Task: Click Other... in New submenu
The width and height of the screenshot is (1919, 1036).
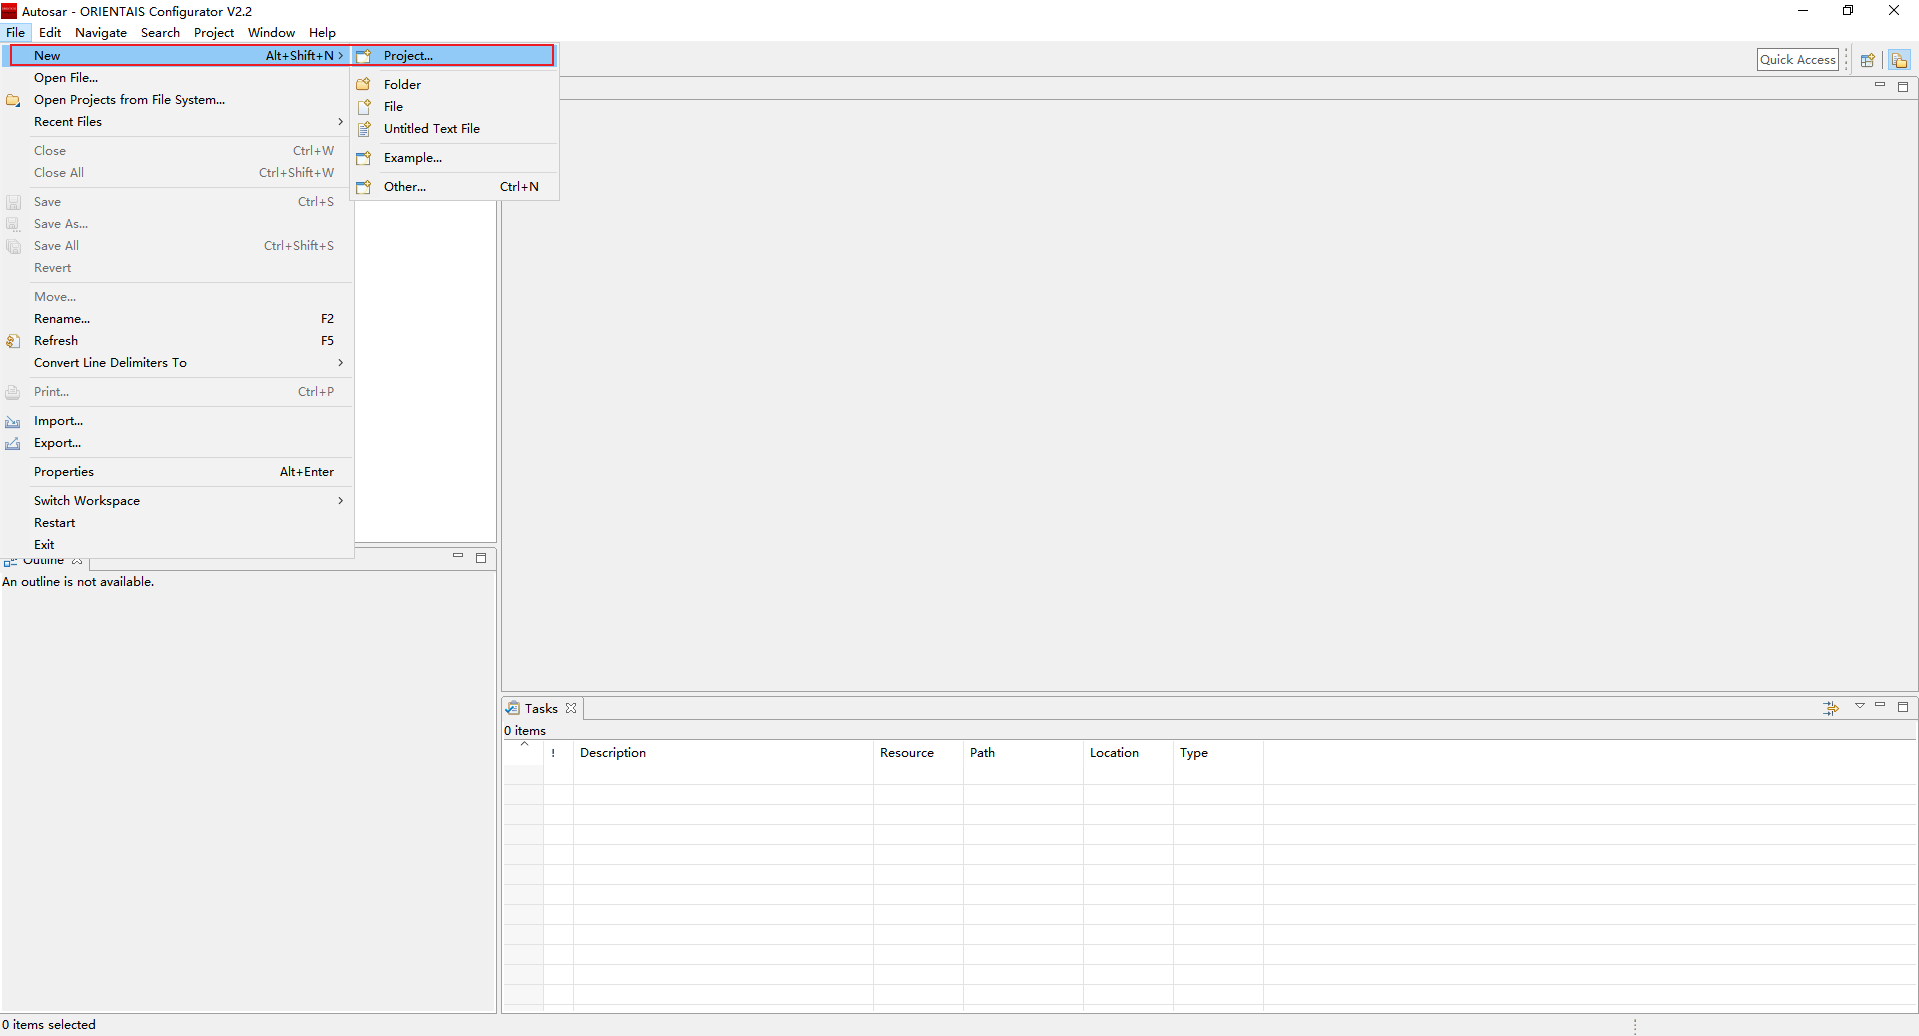Action: 404,187
